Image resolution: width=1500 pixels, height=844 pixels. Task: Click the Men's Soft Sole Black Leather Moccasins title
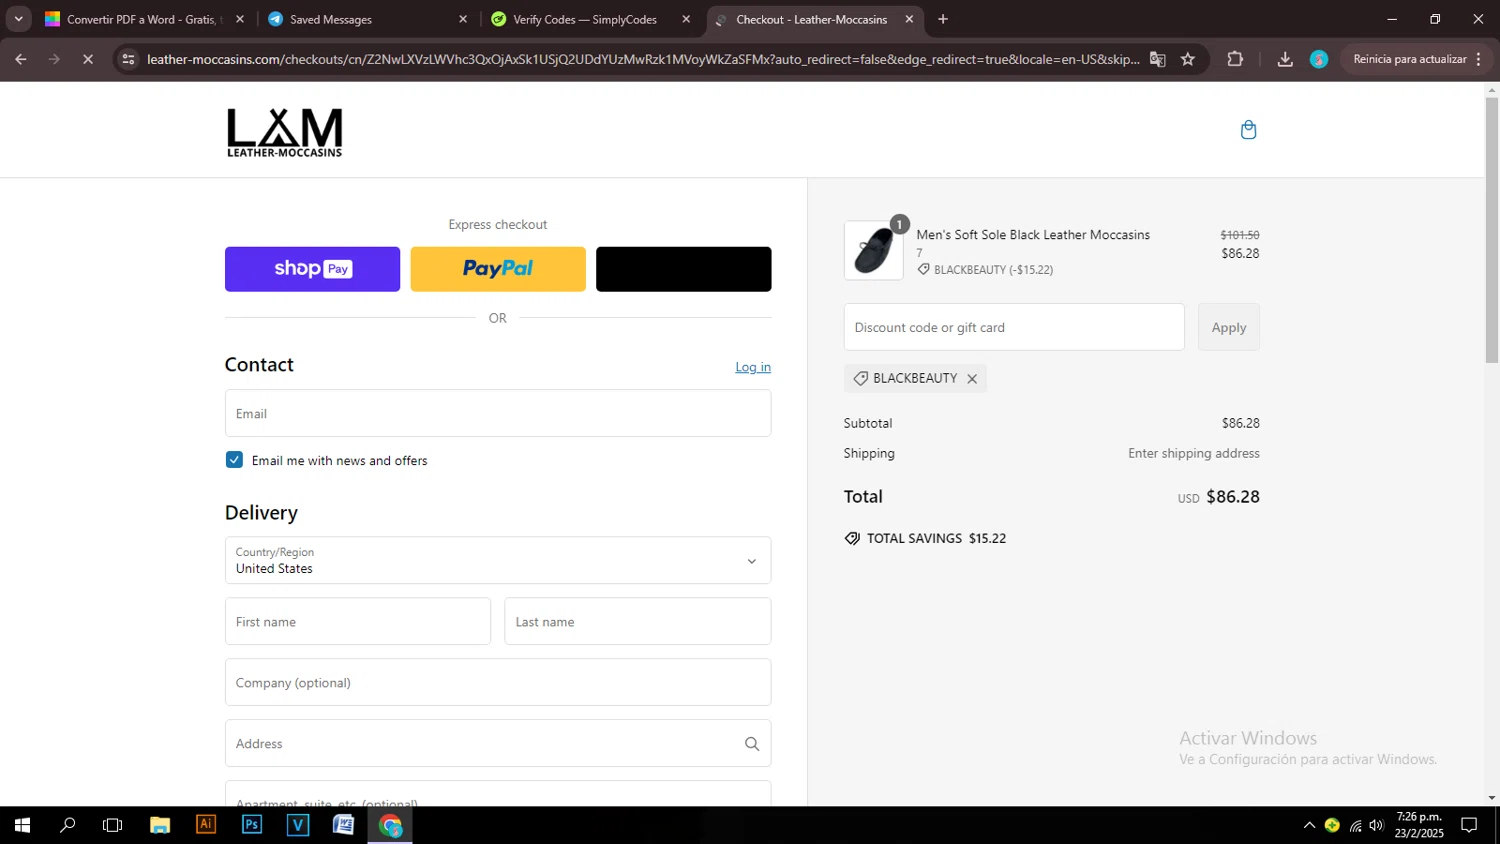coord(1033,235)
